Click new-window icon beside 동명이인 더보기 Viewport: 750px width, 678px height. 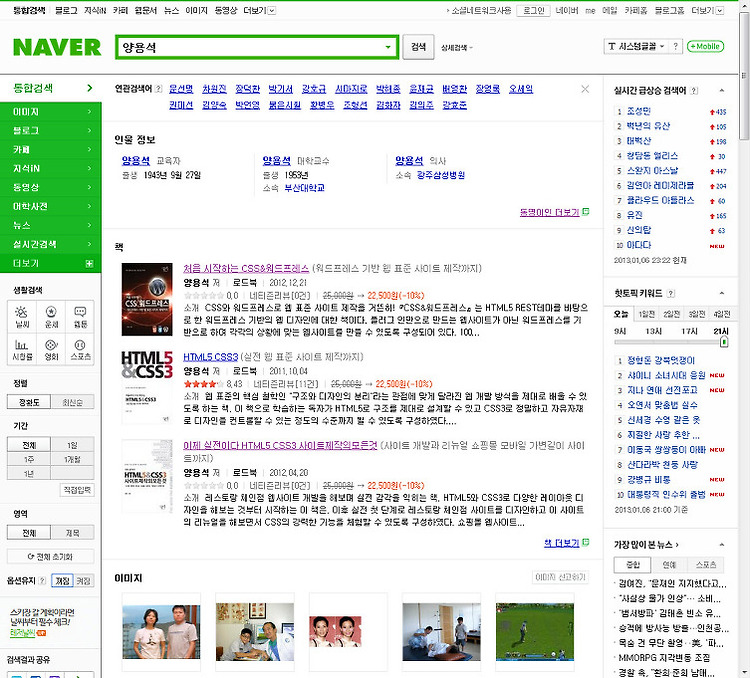(585, 211)
